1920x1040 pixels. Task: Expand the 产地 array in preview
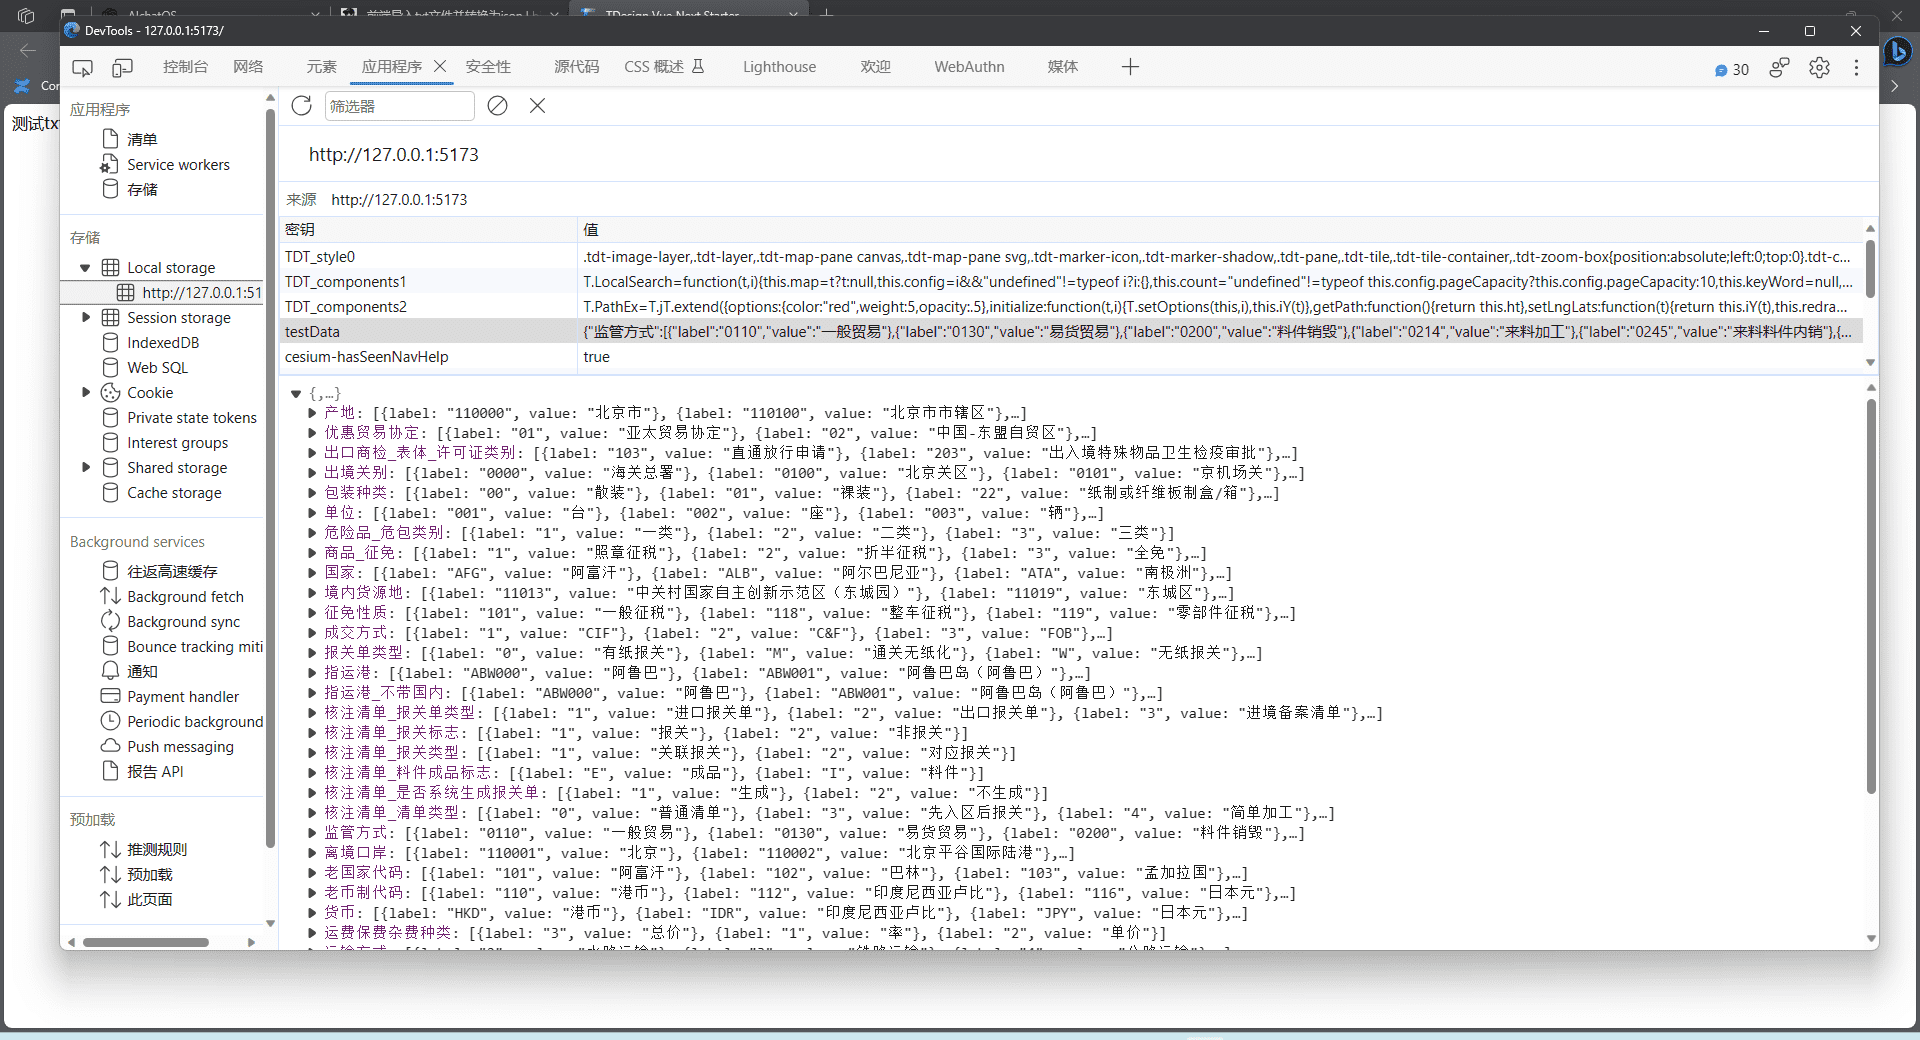(x=312, y=413)
